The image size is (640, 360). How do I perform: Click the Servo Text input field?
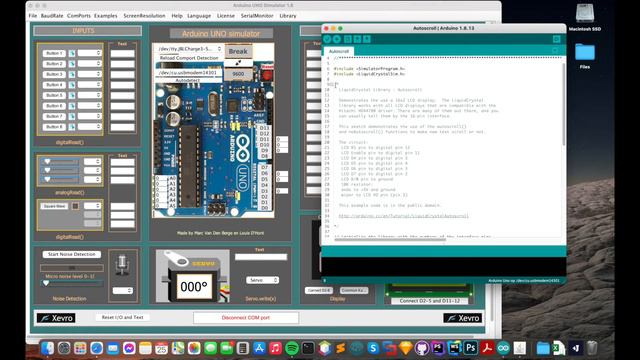[261, 257]
